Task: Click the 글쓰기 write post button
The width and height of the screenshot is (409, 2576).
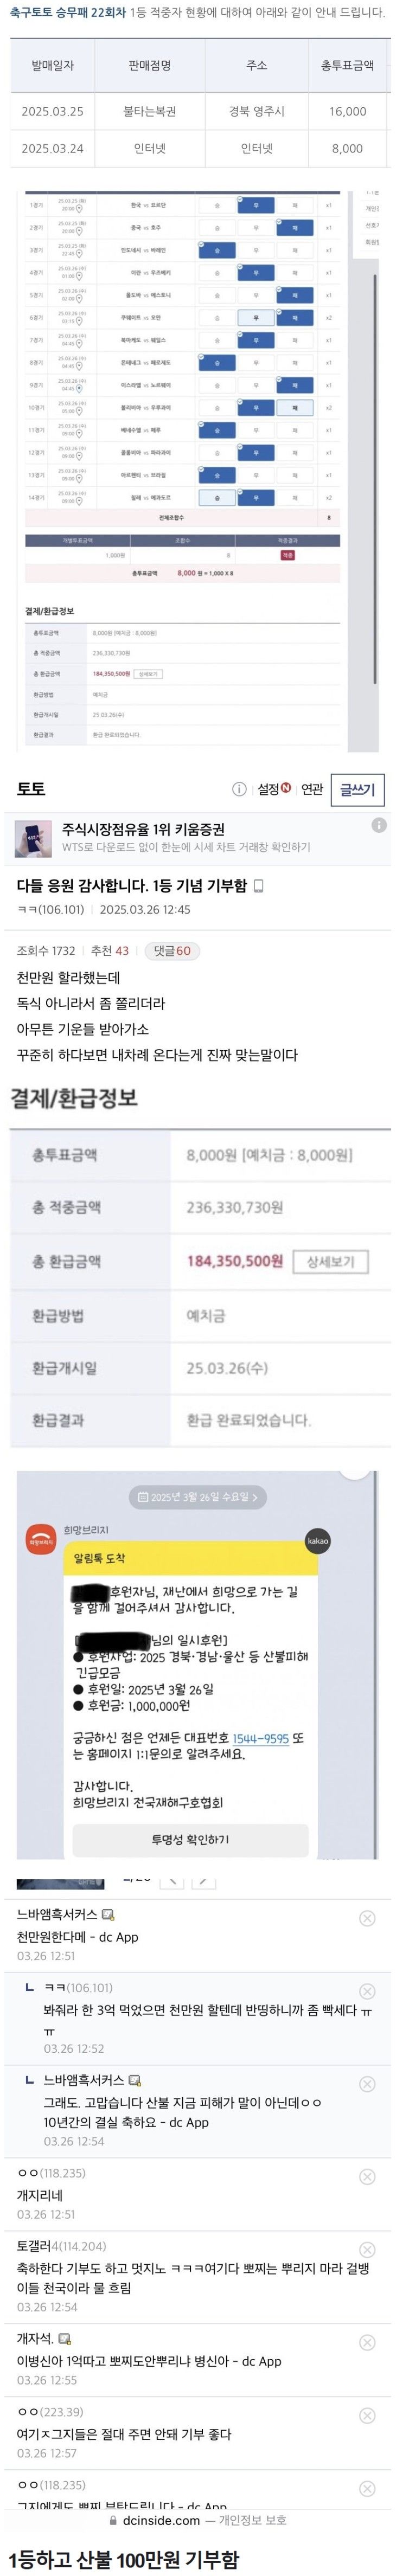Action: point(357,789)
